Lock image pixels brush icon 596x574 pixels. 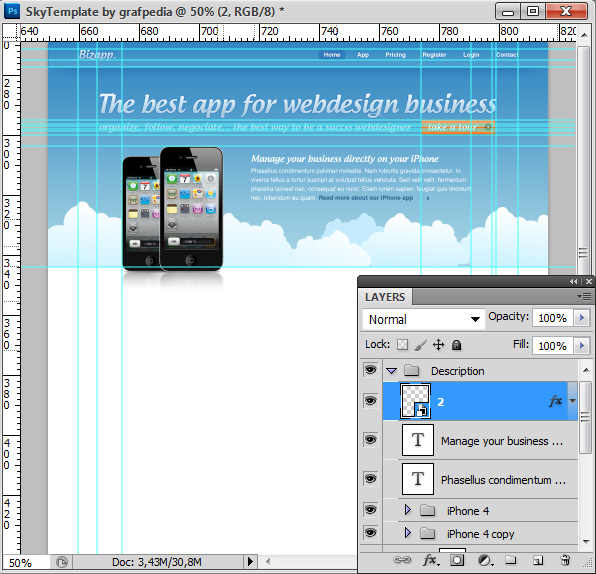(x=420, y=345)
